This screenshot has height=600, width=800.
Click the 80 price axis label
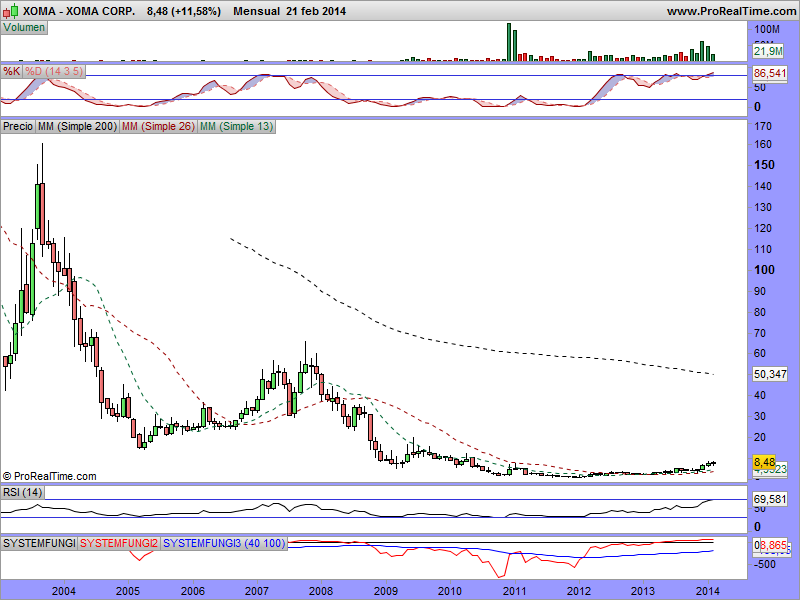point(760,312)
